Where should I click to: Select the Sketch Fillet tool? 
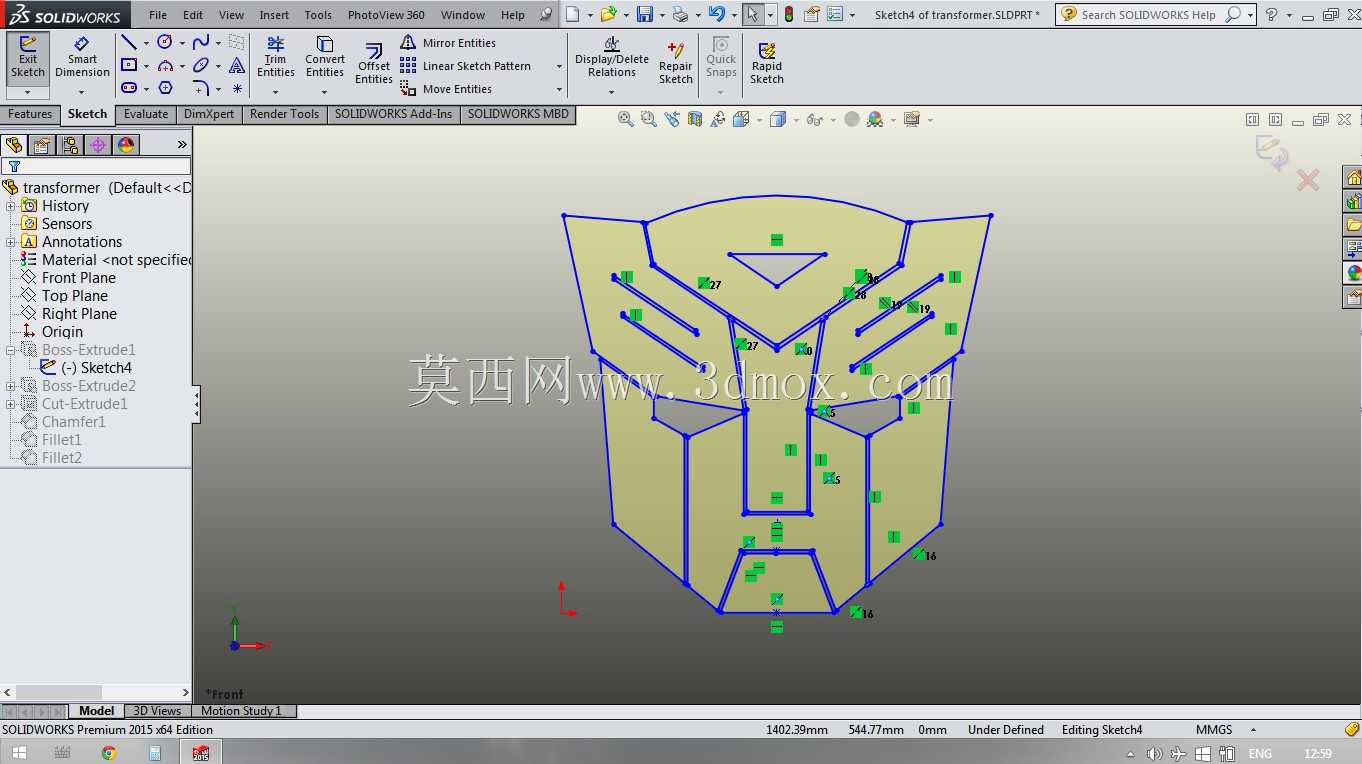(x=201, y=88)
